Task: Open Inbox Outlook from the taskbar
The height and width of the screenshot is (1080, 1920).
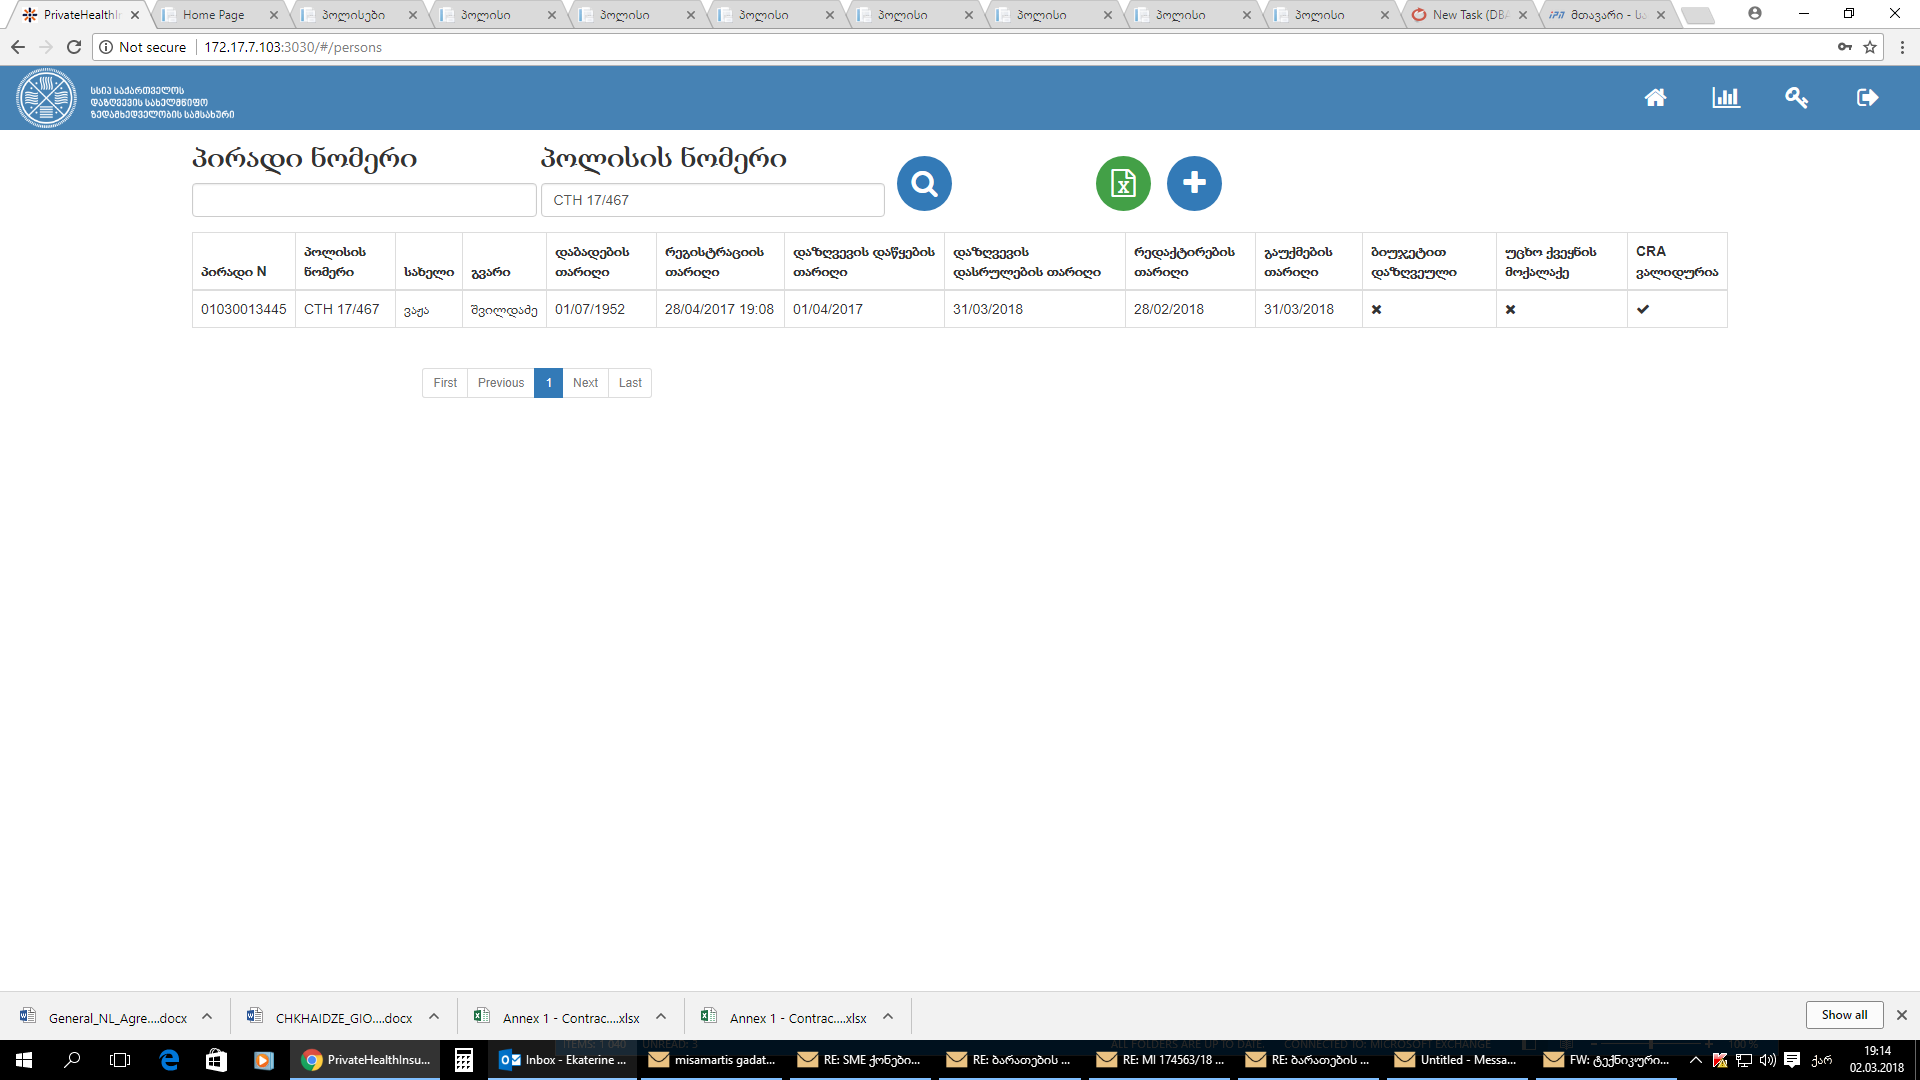Action: 565,1060
